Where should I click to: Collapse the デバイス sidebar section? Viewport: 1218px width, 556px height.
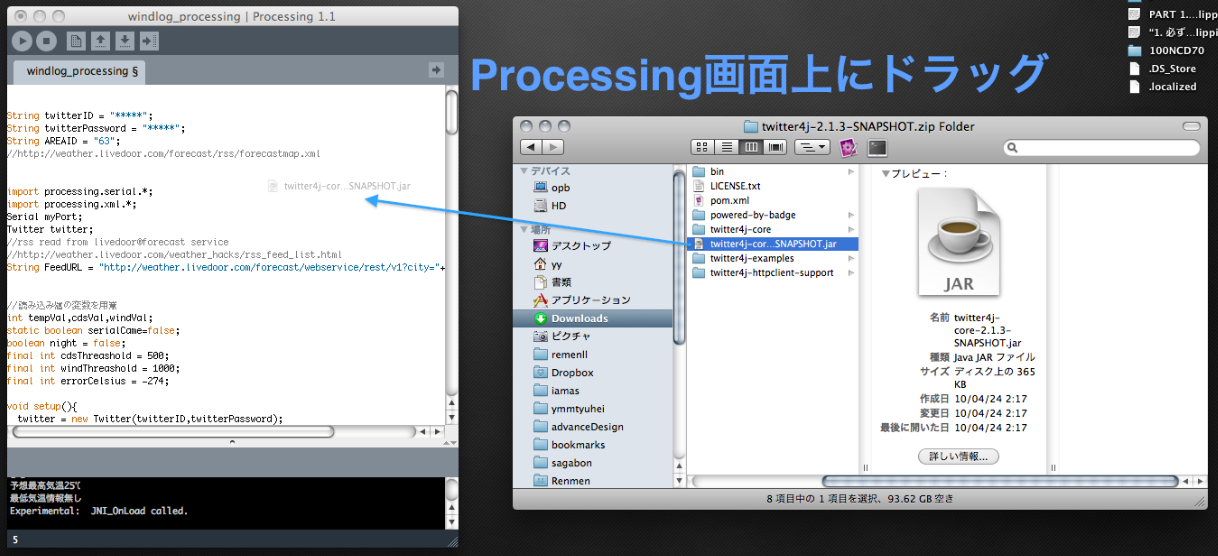point(524,171)
